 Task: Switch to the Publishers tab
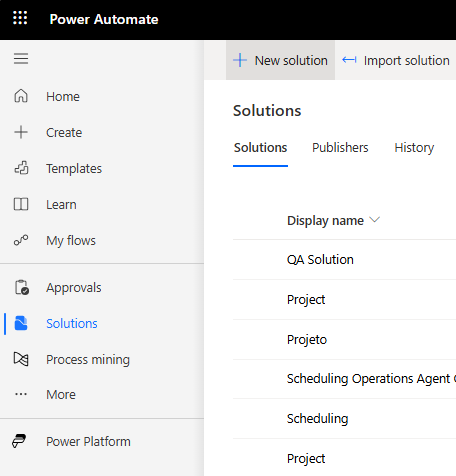pos(340,147)
